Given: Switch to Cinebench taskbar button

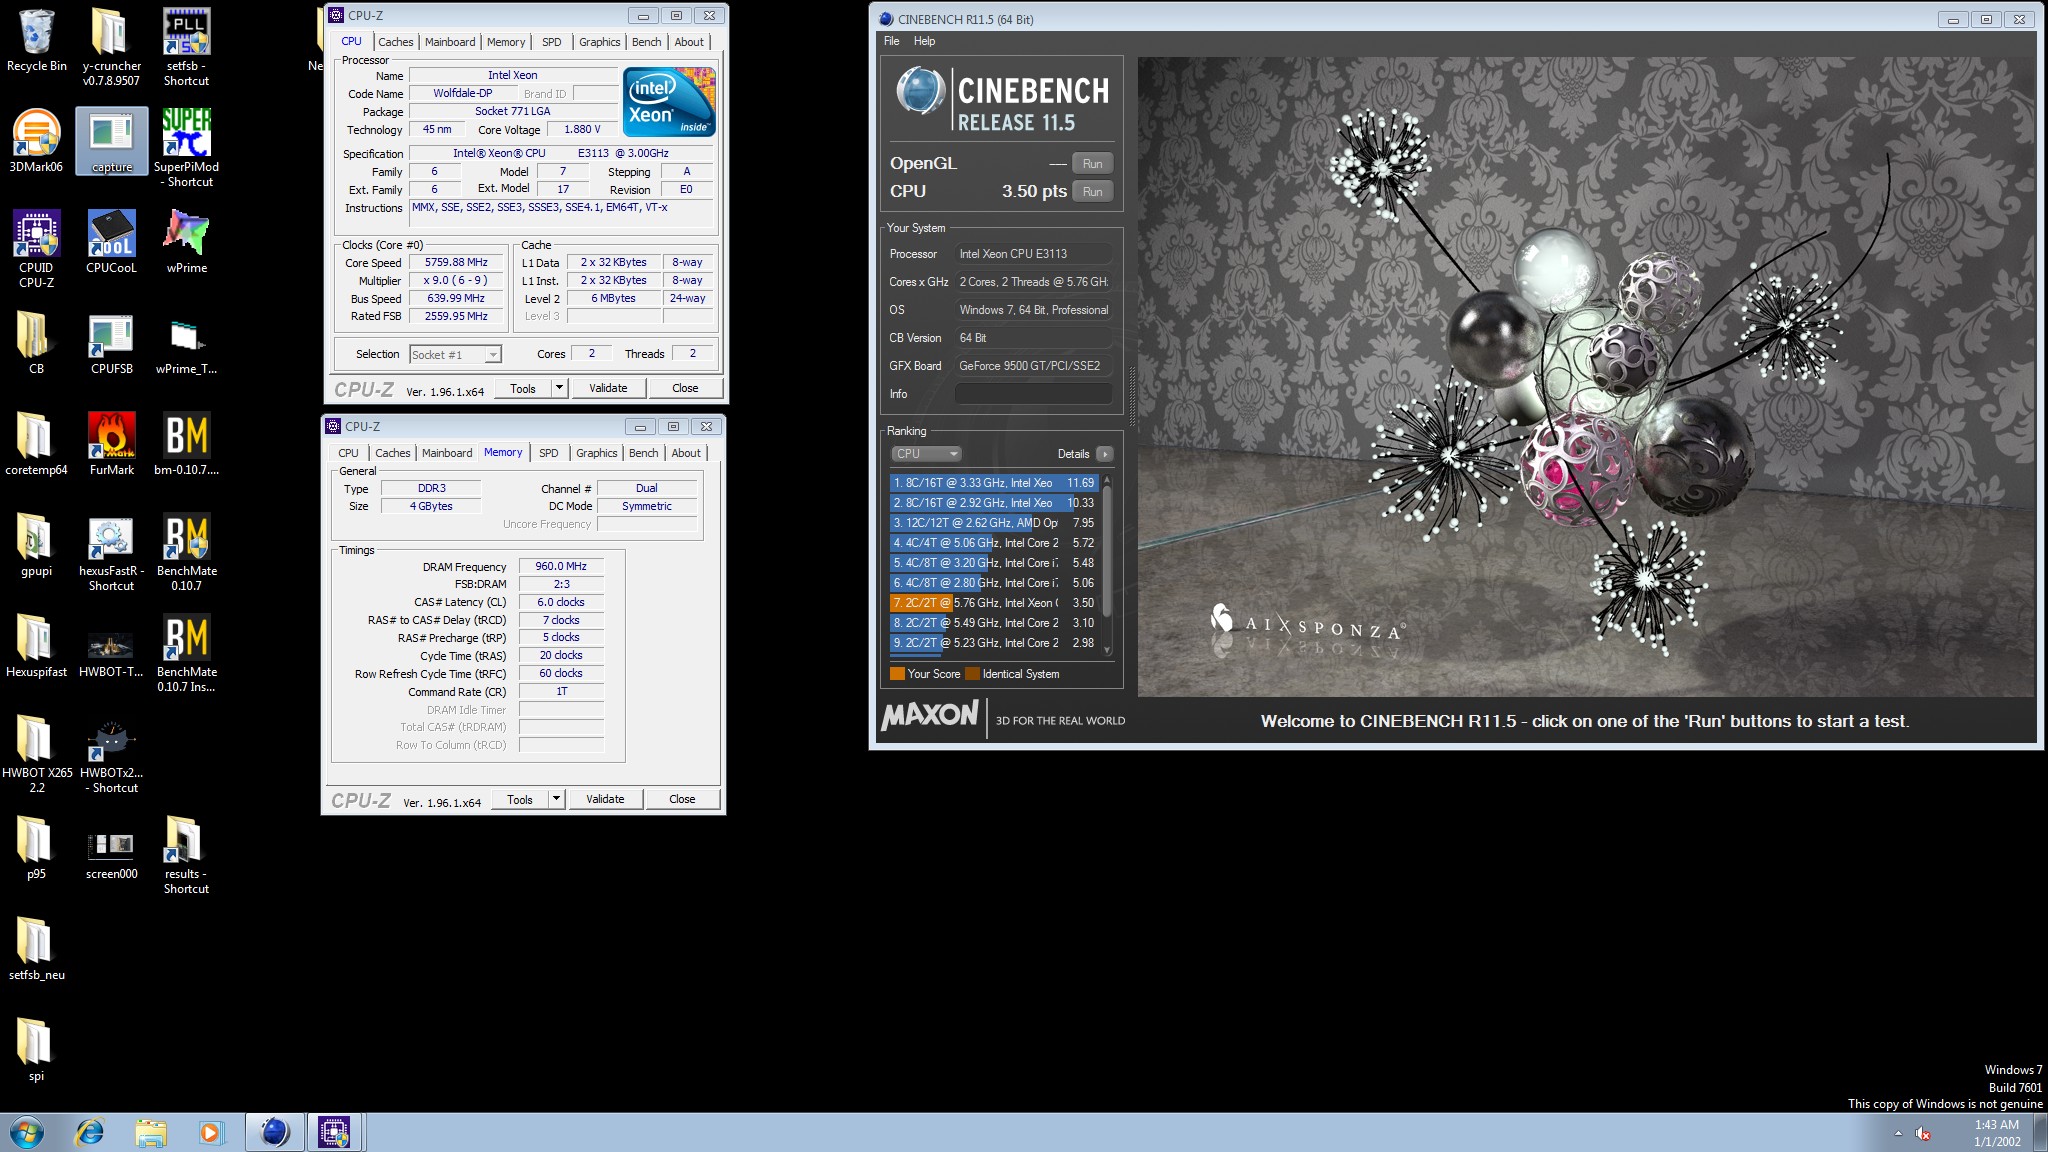Looking at the screenshot, I should (x=274, y=1132).
